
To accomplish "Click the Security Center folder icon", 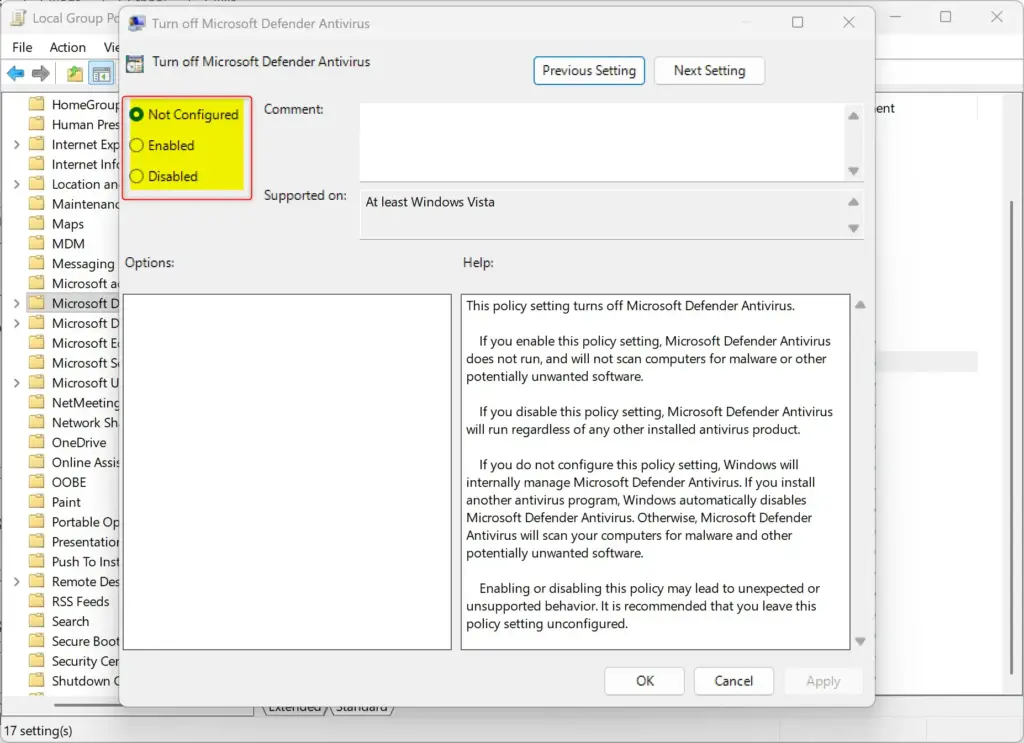I will click(x=37, y=661).
